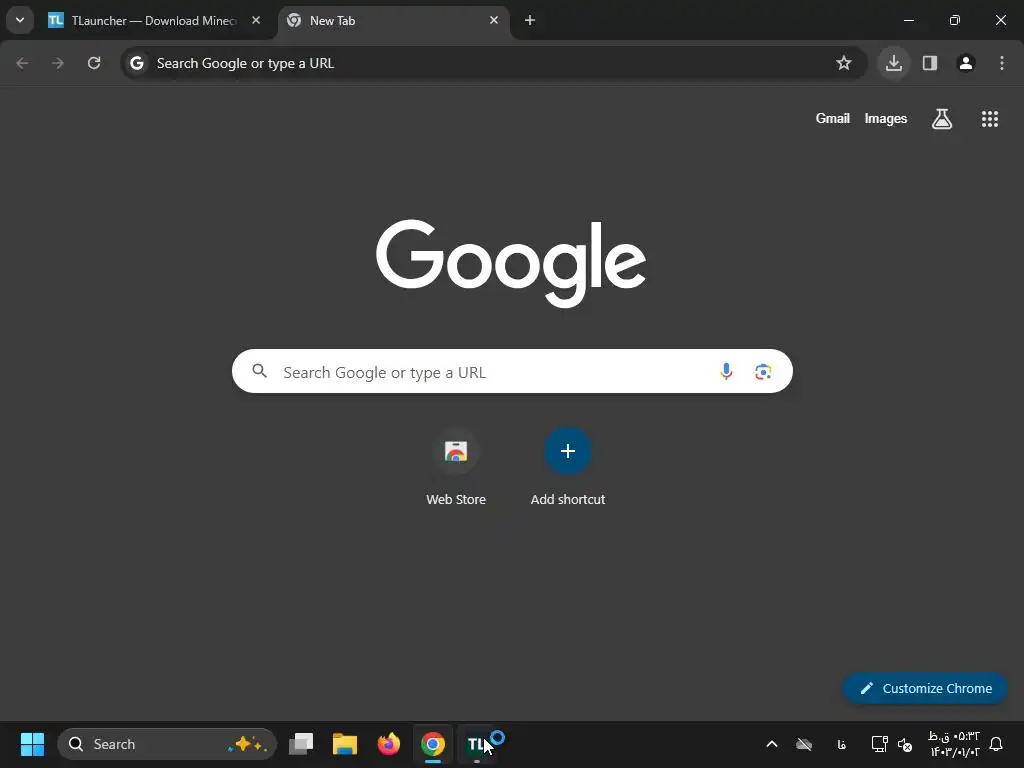Toggle the Chrome side panel
This screenshot has width=1024, height=768.
coord(930,63)
